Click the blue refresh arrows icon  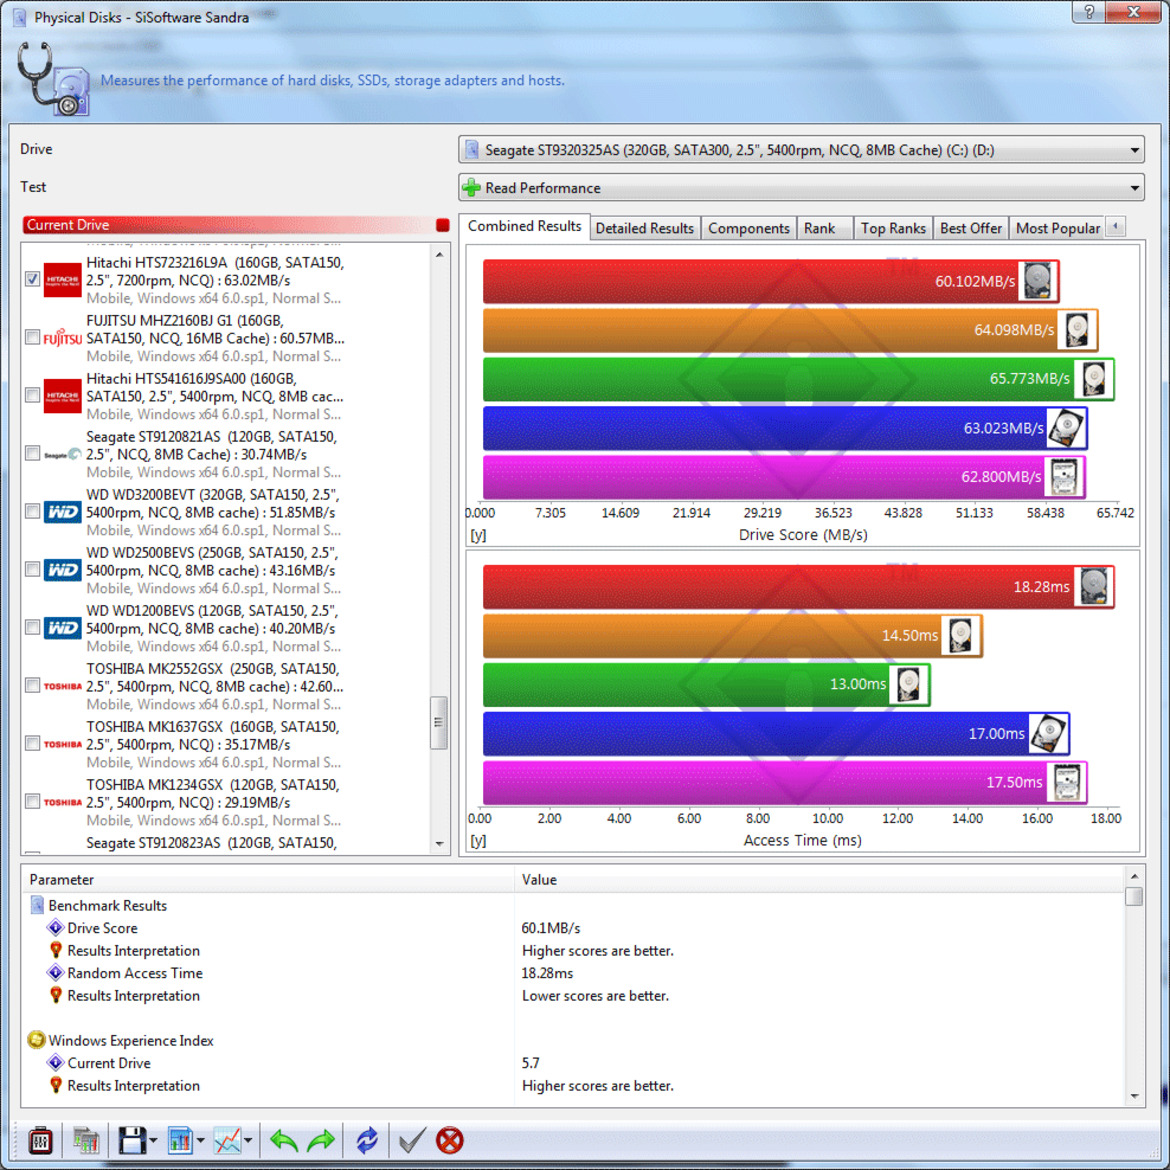click(x=366, y=1140)
